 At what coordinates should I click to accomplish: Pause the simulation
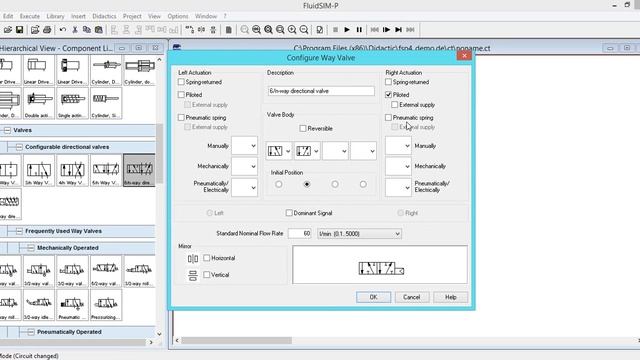[359, 30]
